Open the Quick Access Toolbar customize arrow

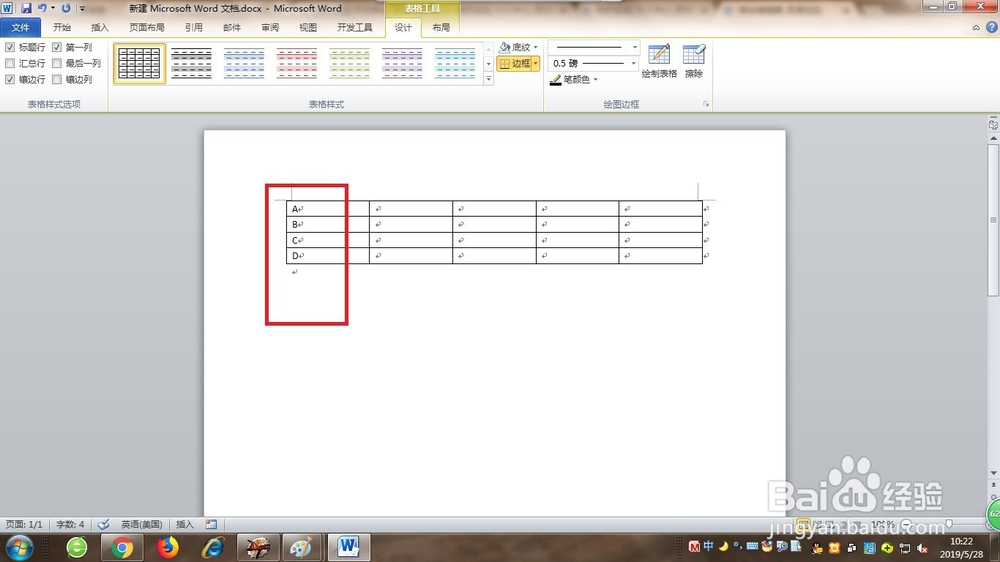(82, 9)
